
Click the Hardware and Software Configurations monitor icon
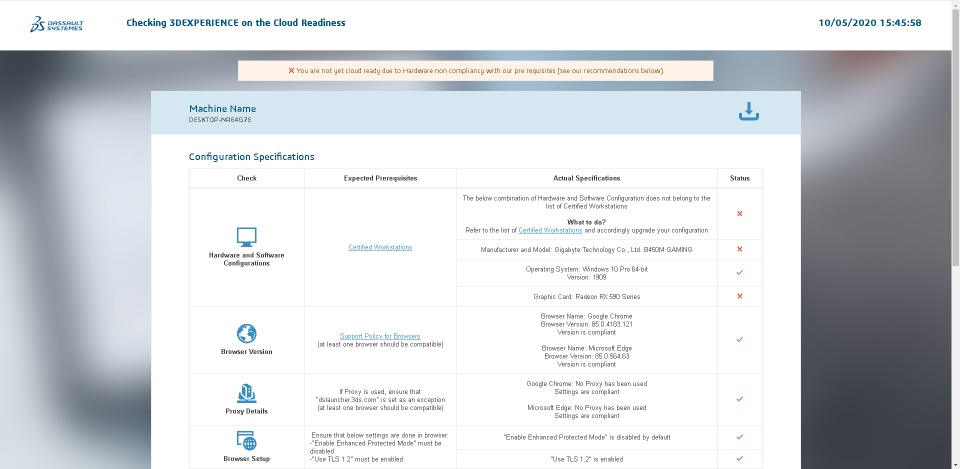coord(246,237)
